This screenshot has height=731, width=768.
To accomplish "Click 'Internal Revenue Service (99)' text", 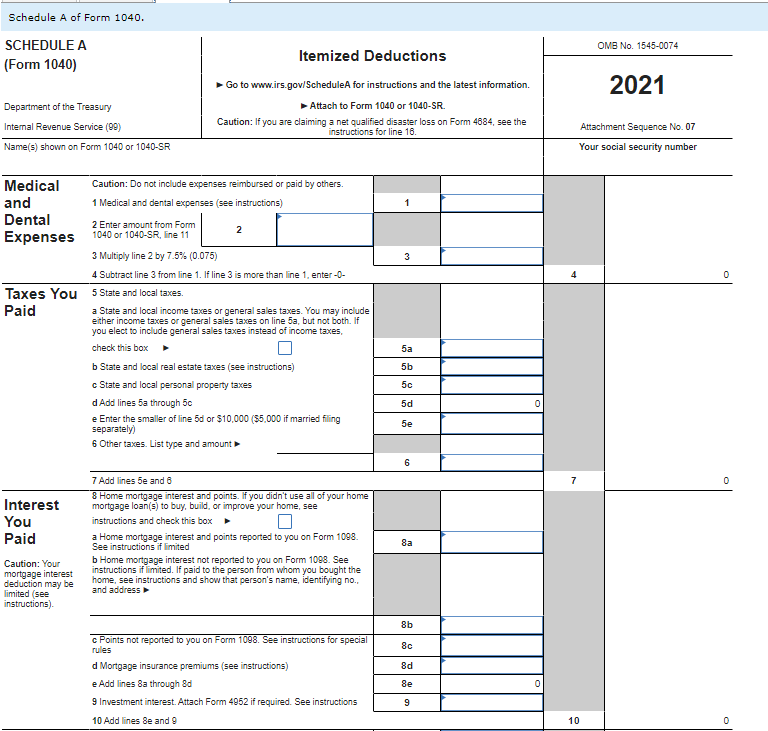I will coord(62,127).
